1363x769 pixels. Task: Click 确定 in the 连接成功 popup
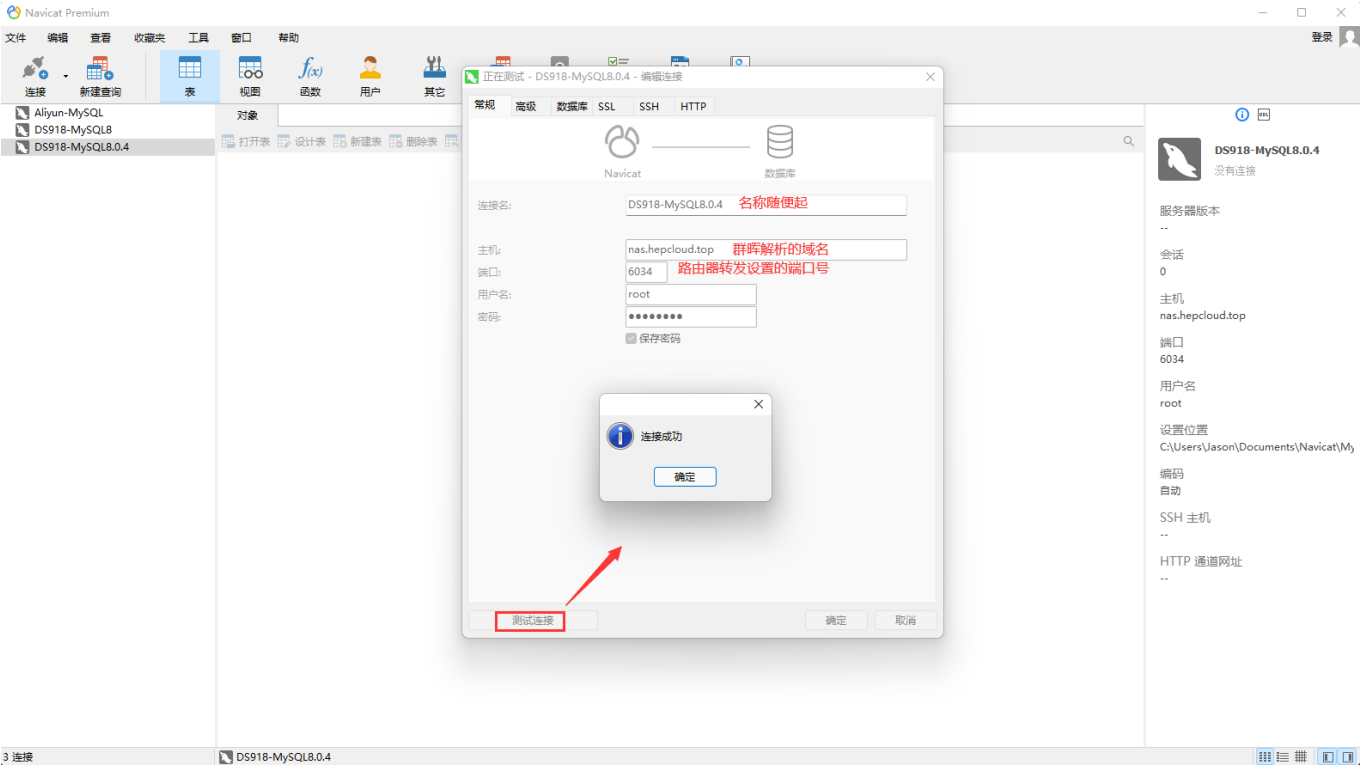click(685, 477)
